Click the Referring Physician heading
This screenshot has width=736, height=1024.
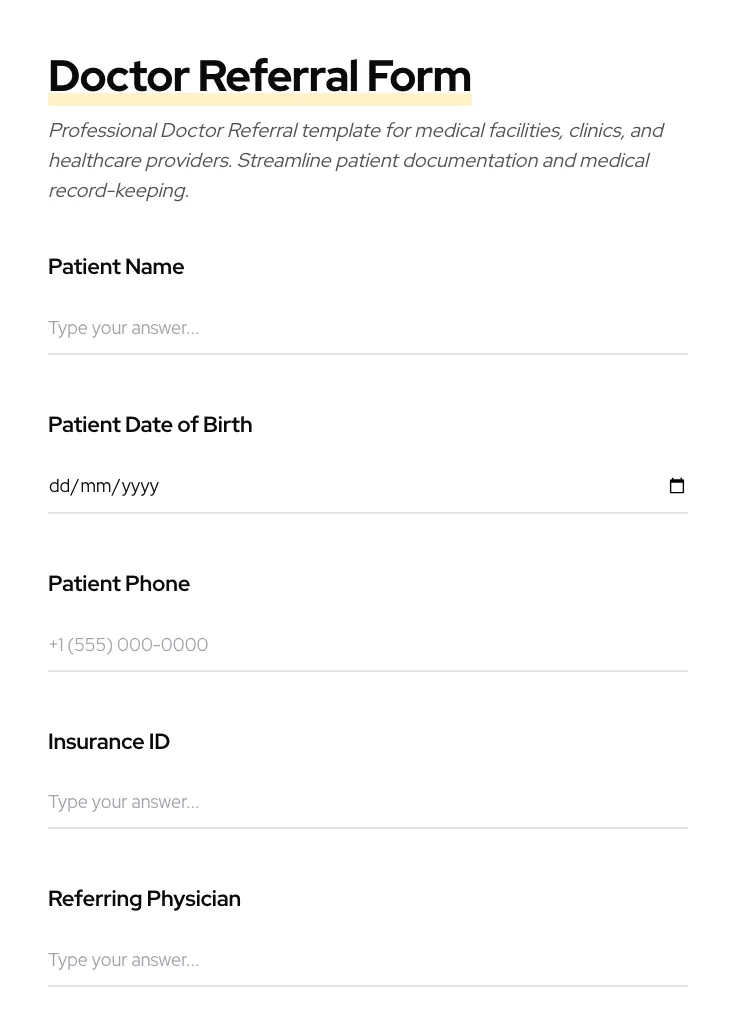click(144, 899)
